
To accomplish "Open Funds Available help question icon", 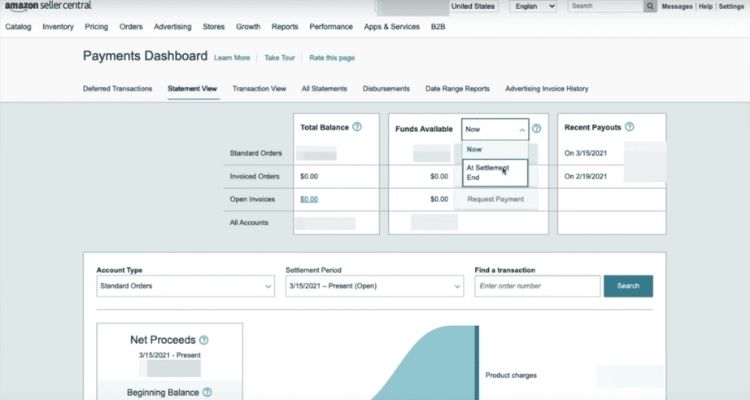I will point(537,128).
